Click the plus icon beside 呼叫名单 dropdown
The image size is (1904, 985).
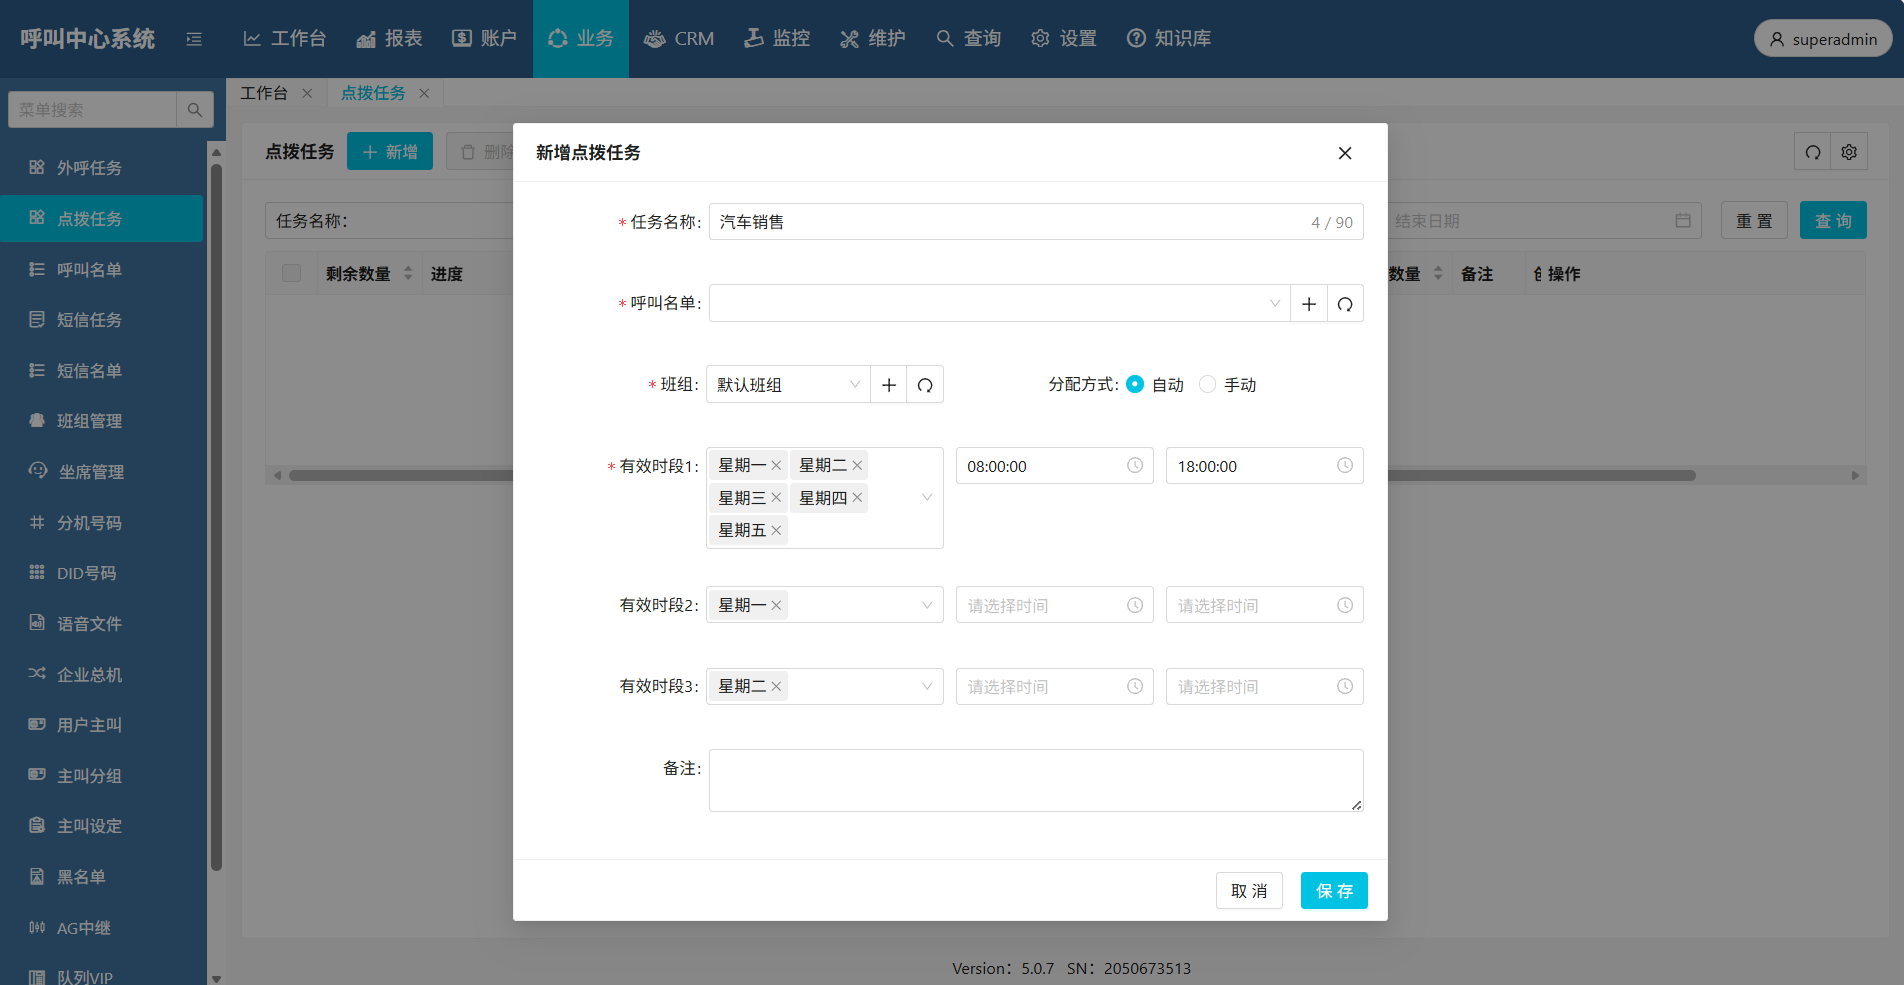[x=1308, y=304]
